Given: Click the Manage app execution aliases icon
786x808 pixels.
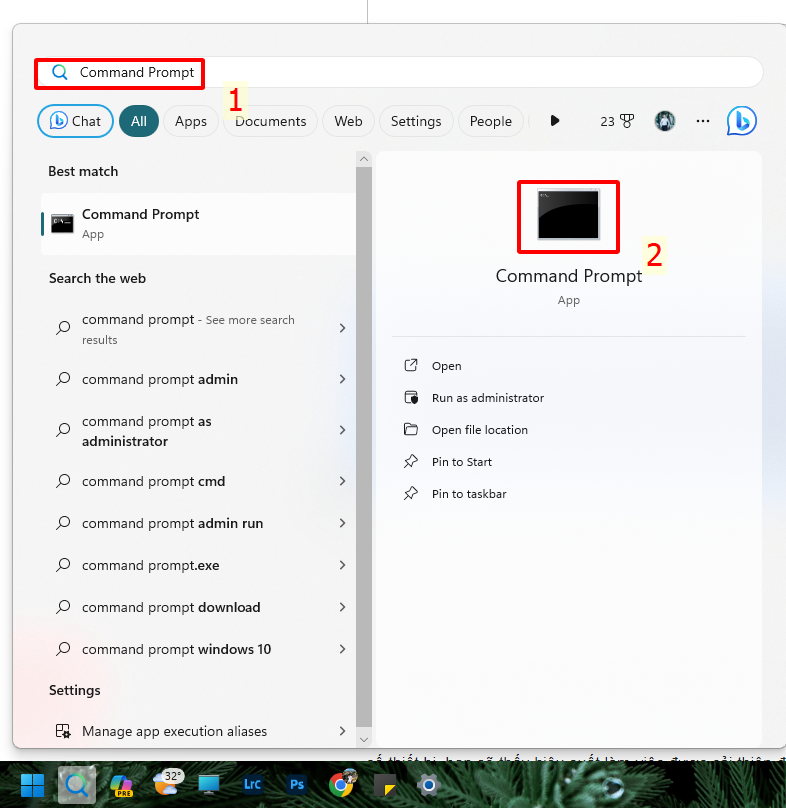Looking at the screenshot, I should pyautogui.click(x=63, y=731).
